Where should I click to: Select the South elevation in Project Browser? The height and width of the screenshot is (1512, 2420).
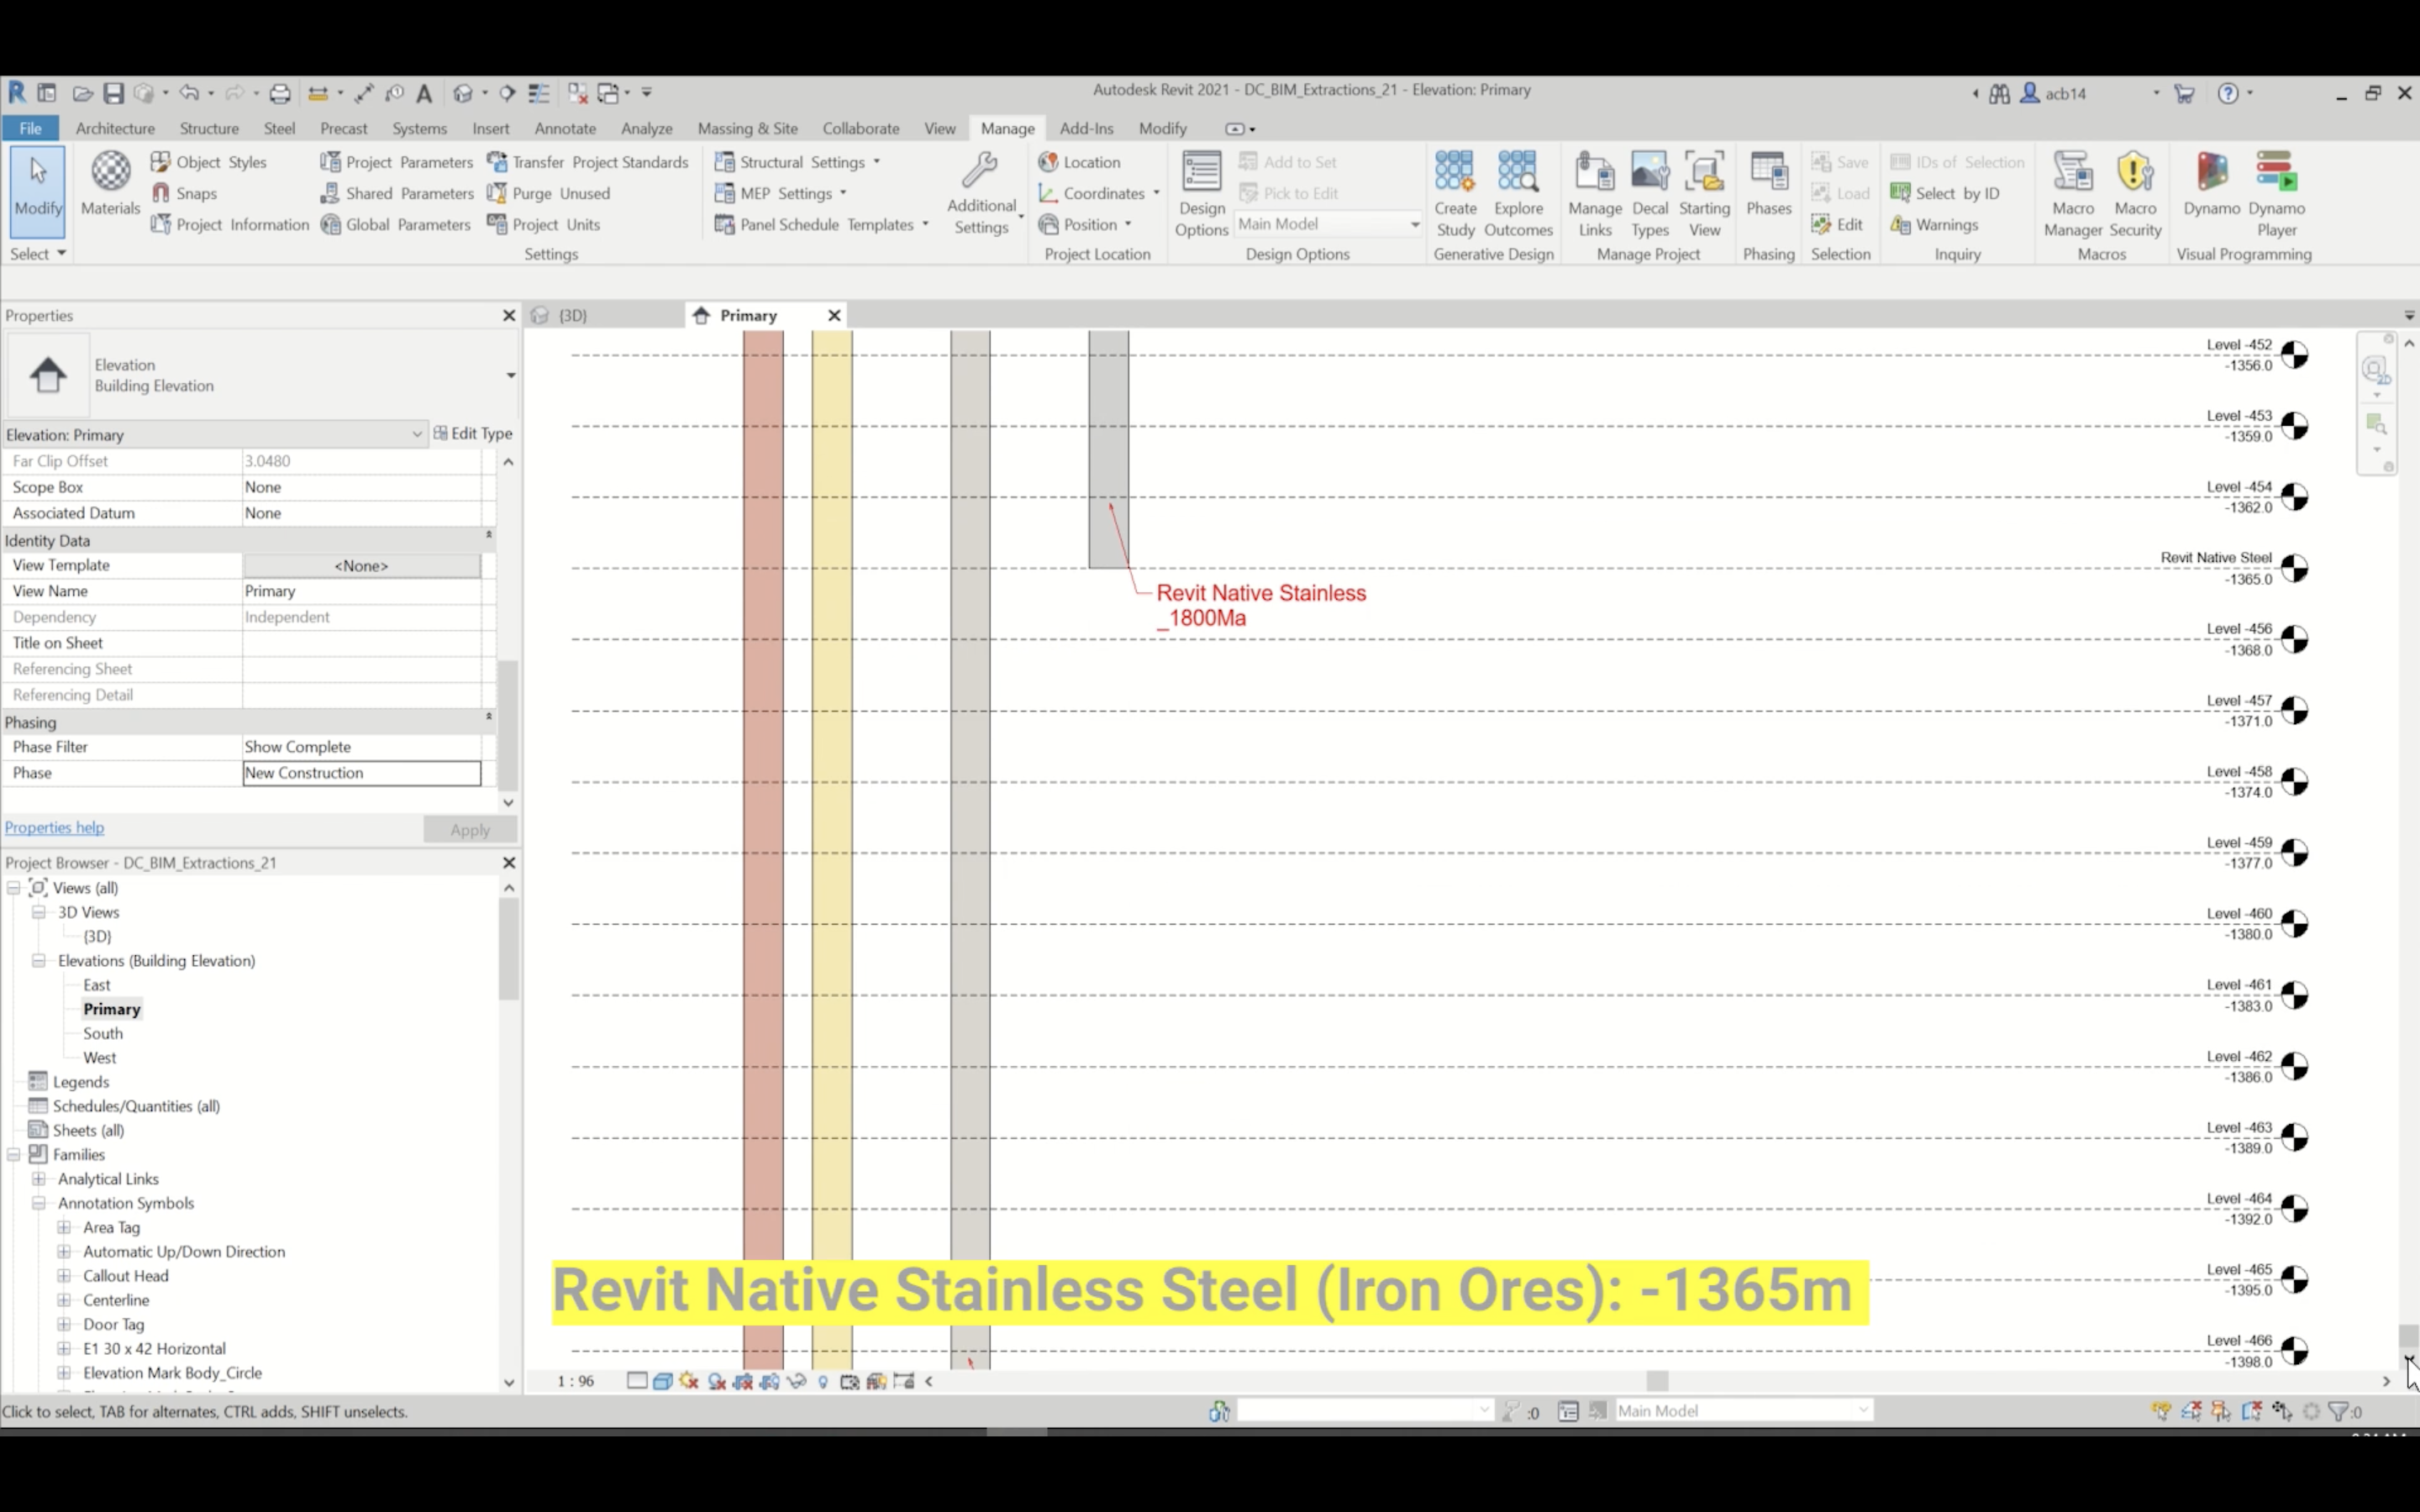[x=103, y=1033]
